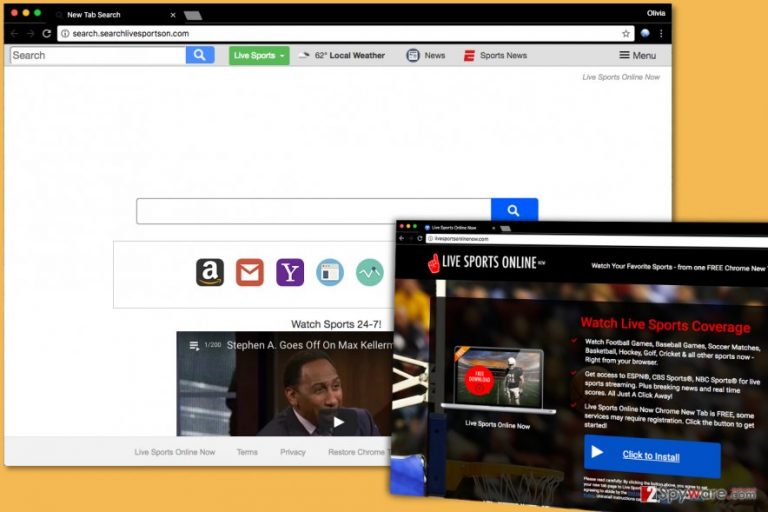Open the Yahoo shortcut icon
768x512 pixels.
tap(290, 272)
